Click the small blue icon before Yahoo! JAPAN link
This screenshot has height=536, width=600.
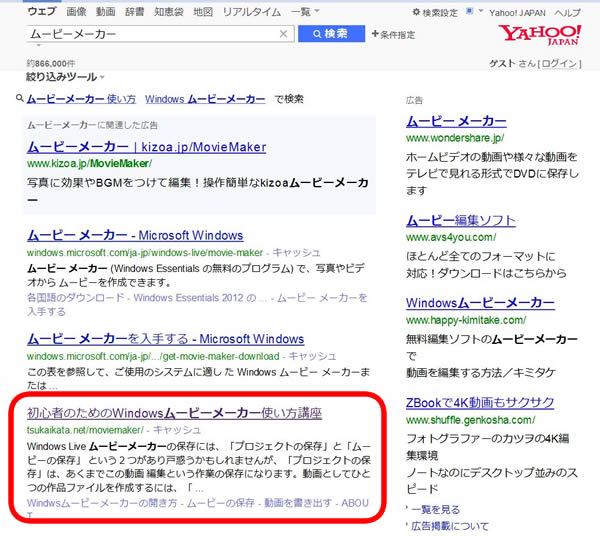483,12
